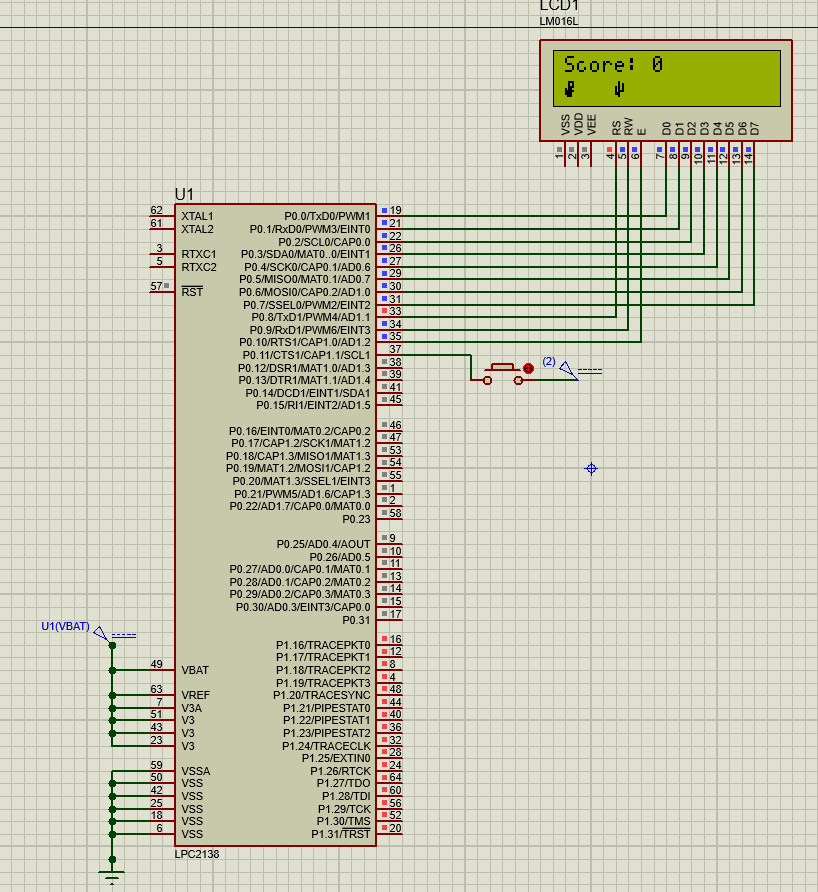Click the P0.2/SCL0/CAP0.0 pin name
The height and width of the screenshot is (892, 818).
[324, 242]
